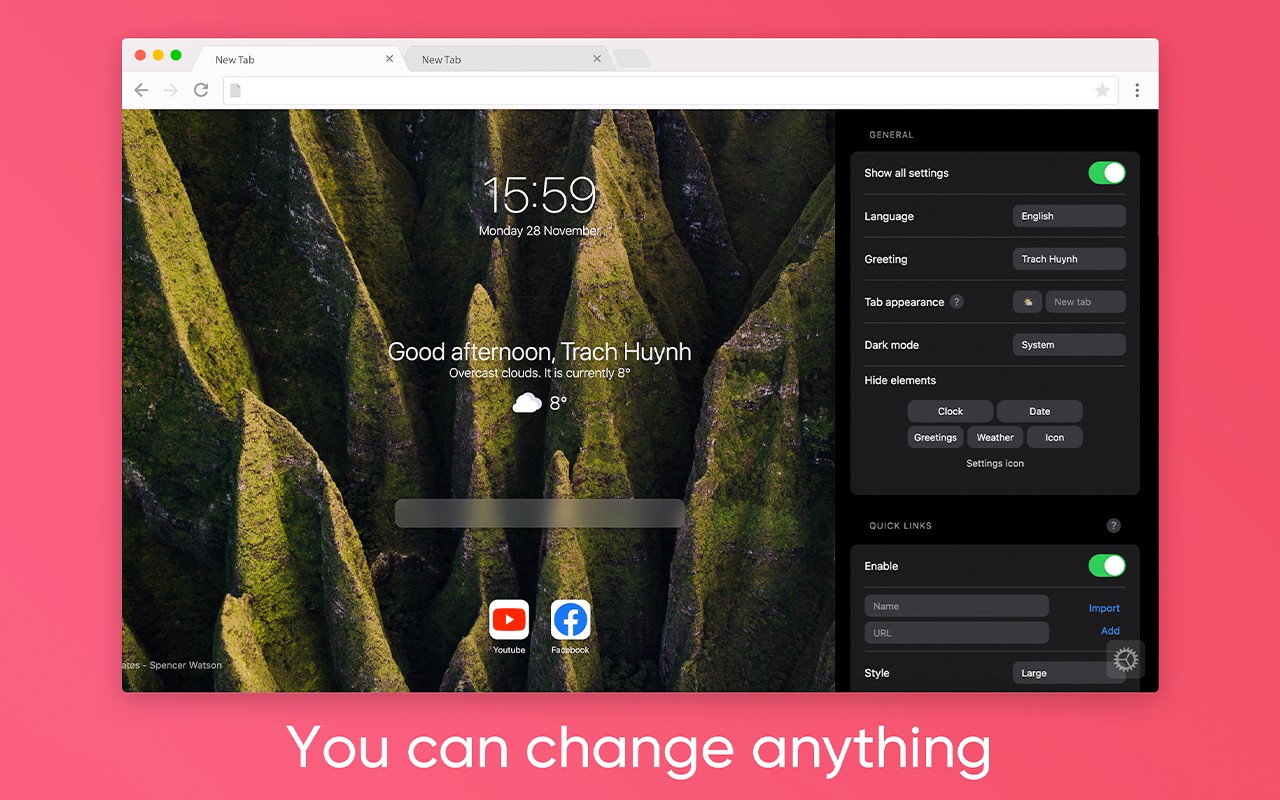This screenshot has height=800, width=1280.
Task: Open the Facebook quick link icon
Action: [570, 620]
